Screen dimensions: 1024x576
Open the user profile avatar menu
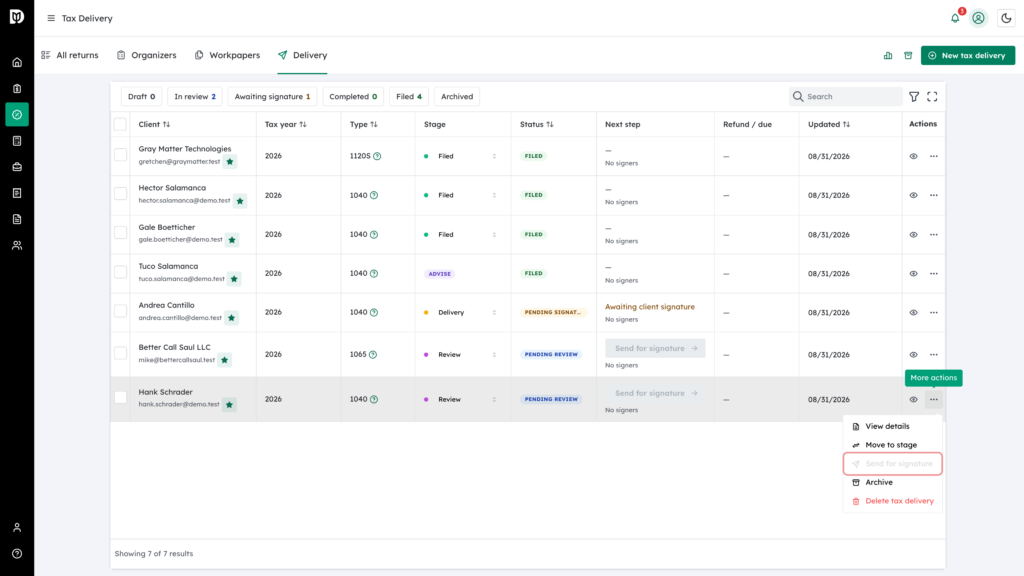tap(978, 18)
